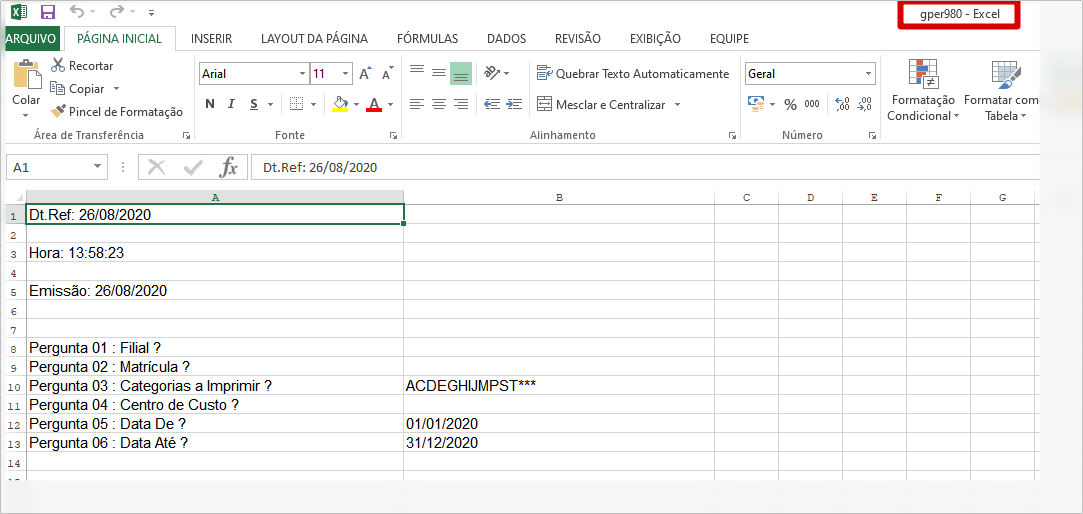The image size is (1083, 514).
Task: Decrease decimal places
Action: coord(864,104)
